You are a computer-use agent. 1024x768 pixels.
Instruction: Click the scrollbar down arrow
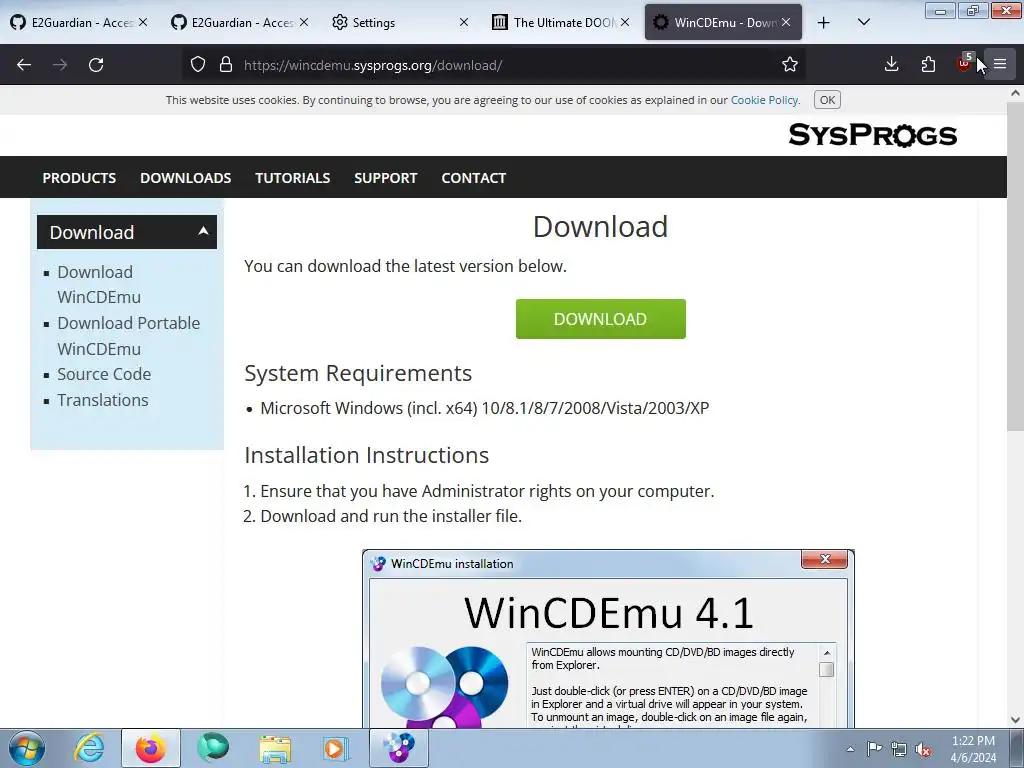click(1015, 720)
